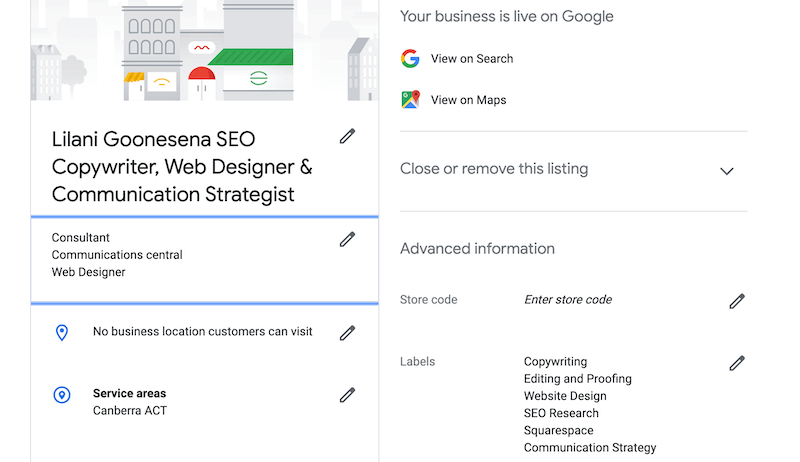
Task: Click the Google G logo icon
Action: pos(410,59)
